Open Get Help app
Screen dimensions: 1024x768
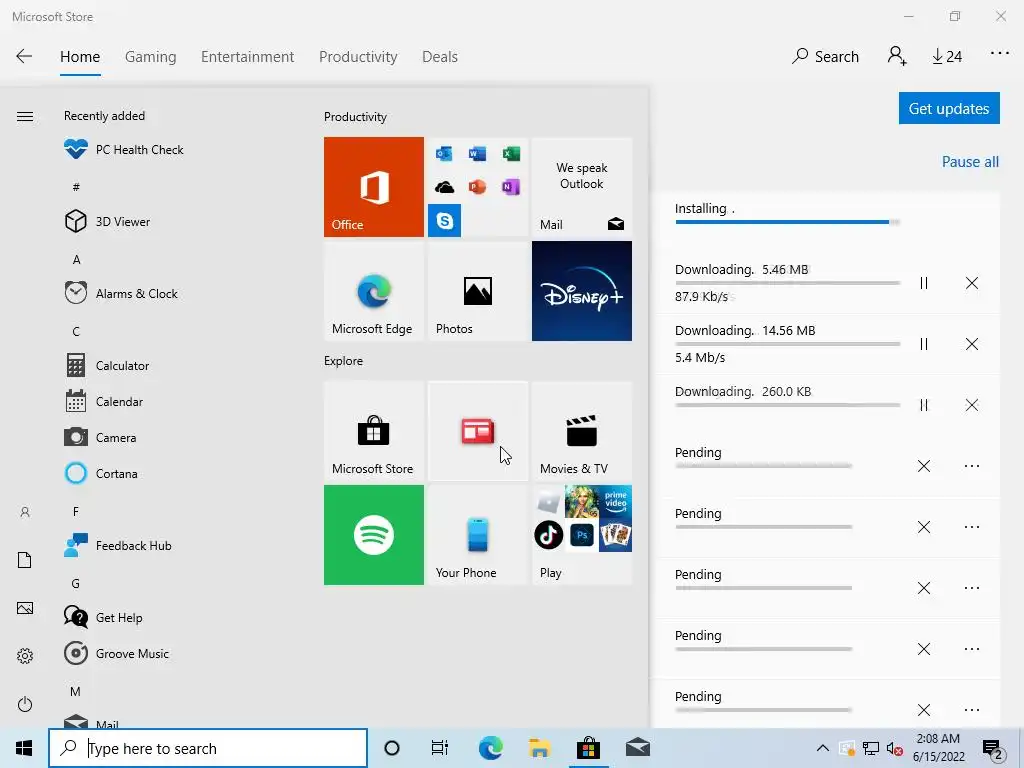(x=103, y=617)
